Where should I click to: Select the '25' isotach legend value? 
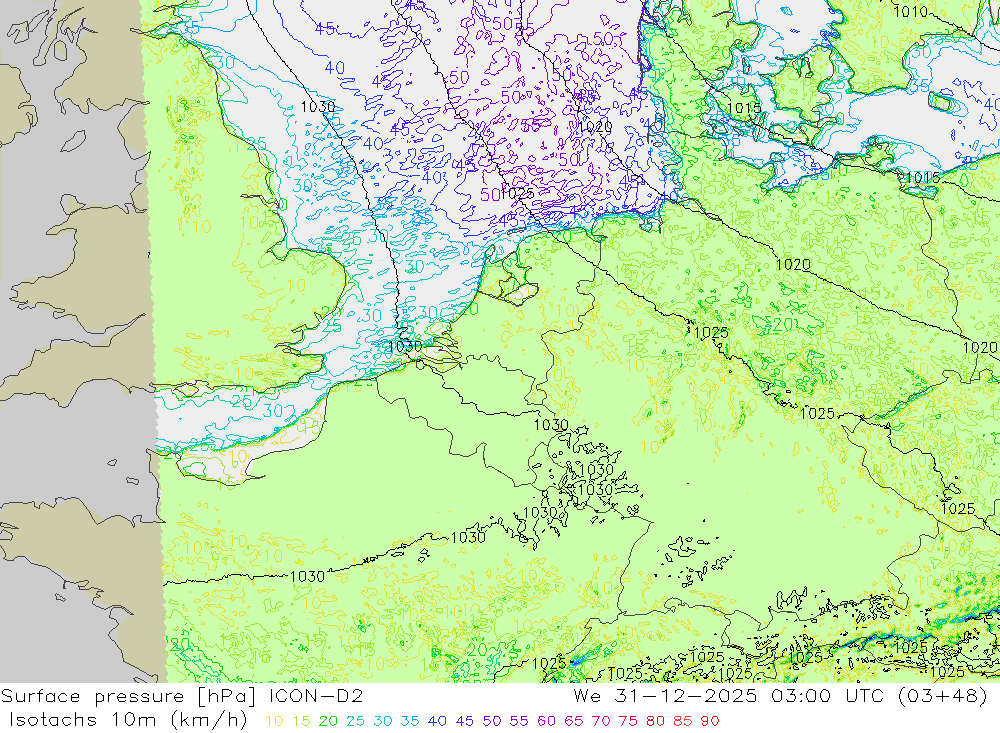(x=356, y=722)
